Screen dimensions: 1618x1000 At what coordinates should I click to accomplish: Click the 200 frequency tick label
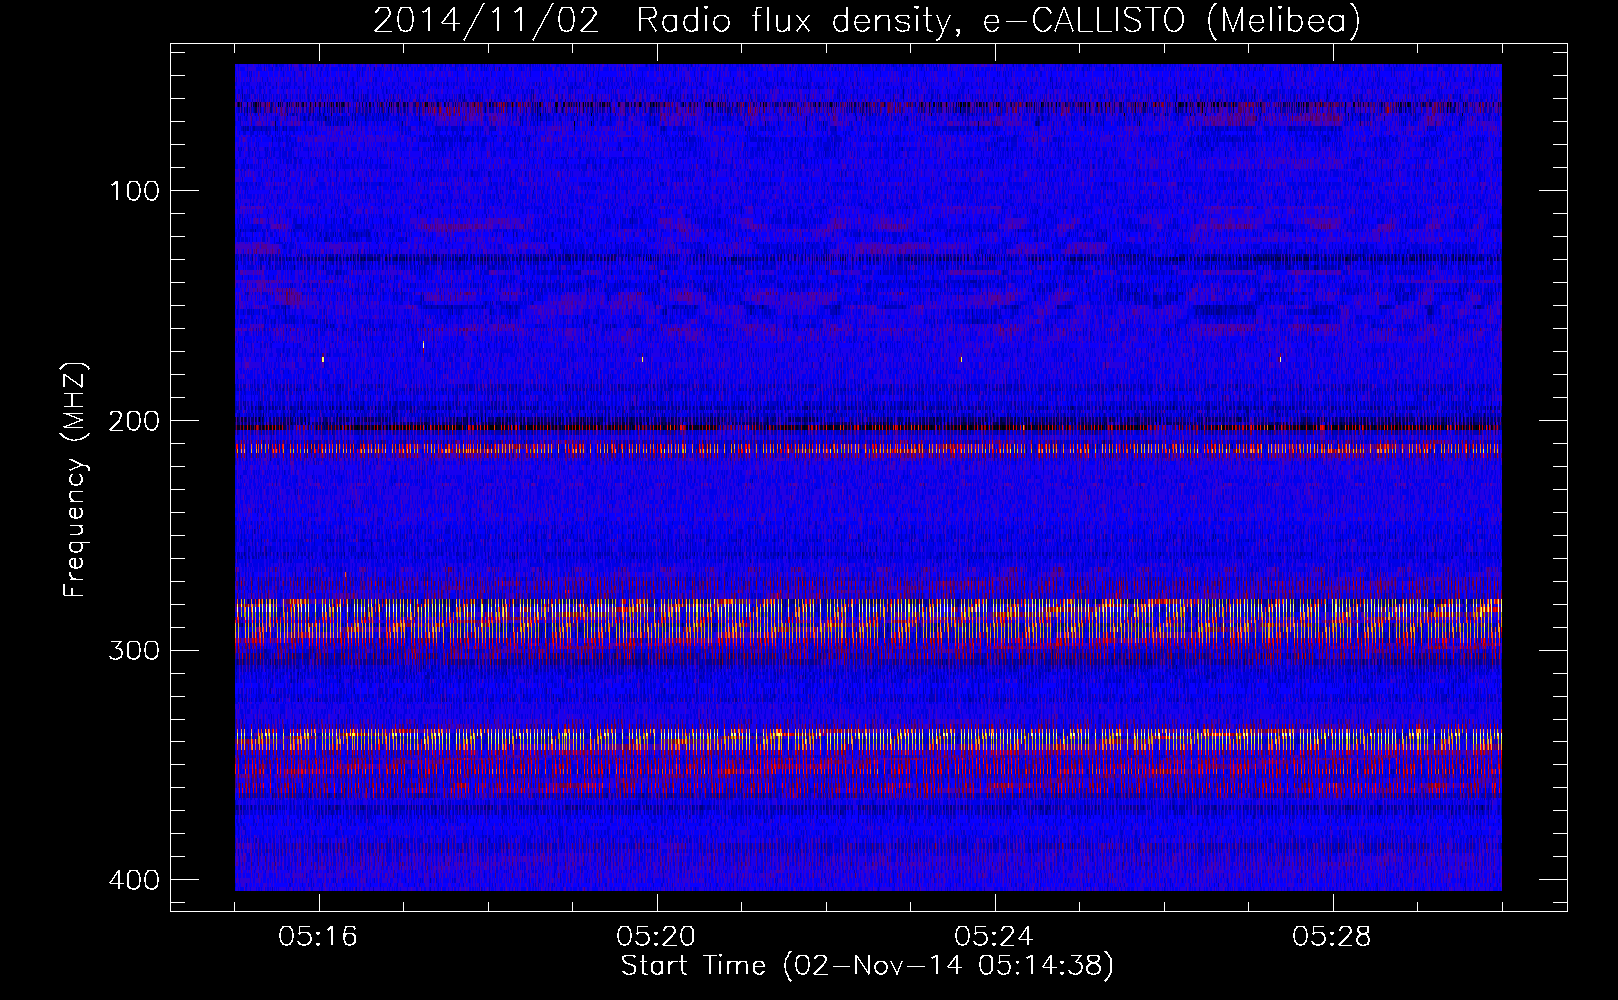(132, 421)
